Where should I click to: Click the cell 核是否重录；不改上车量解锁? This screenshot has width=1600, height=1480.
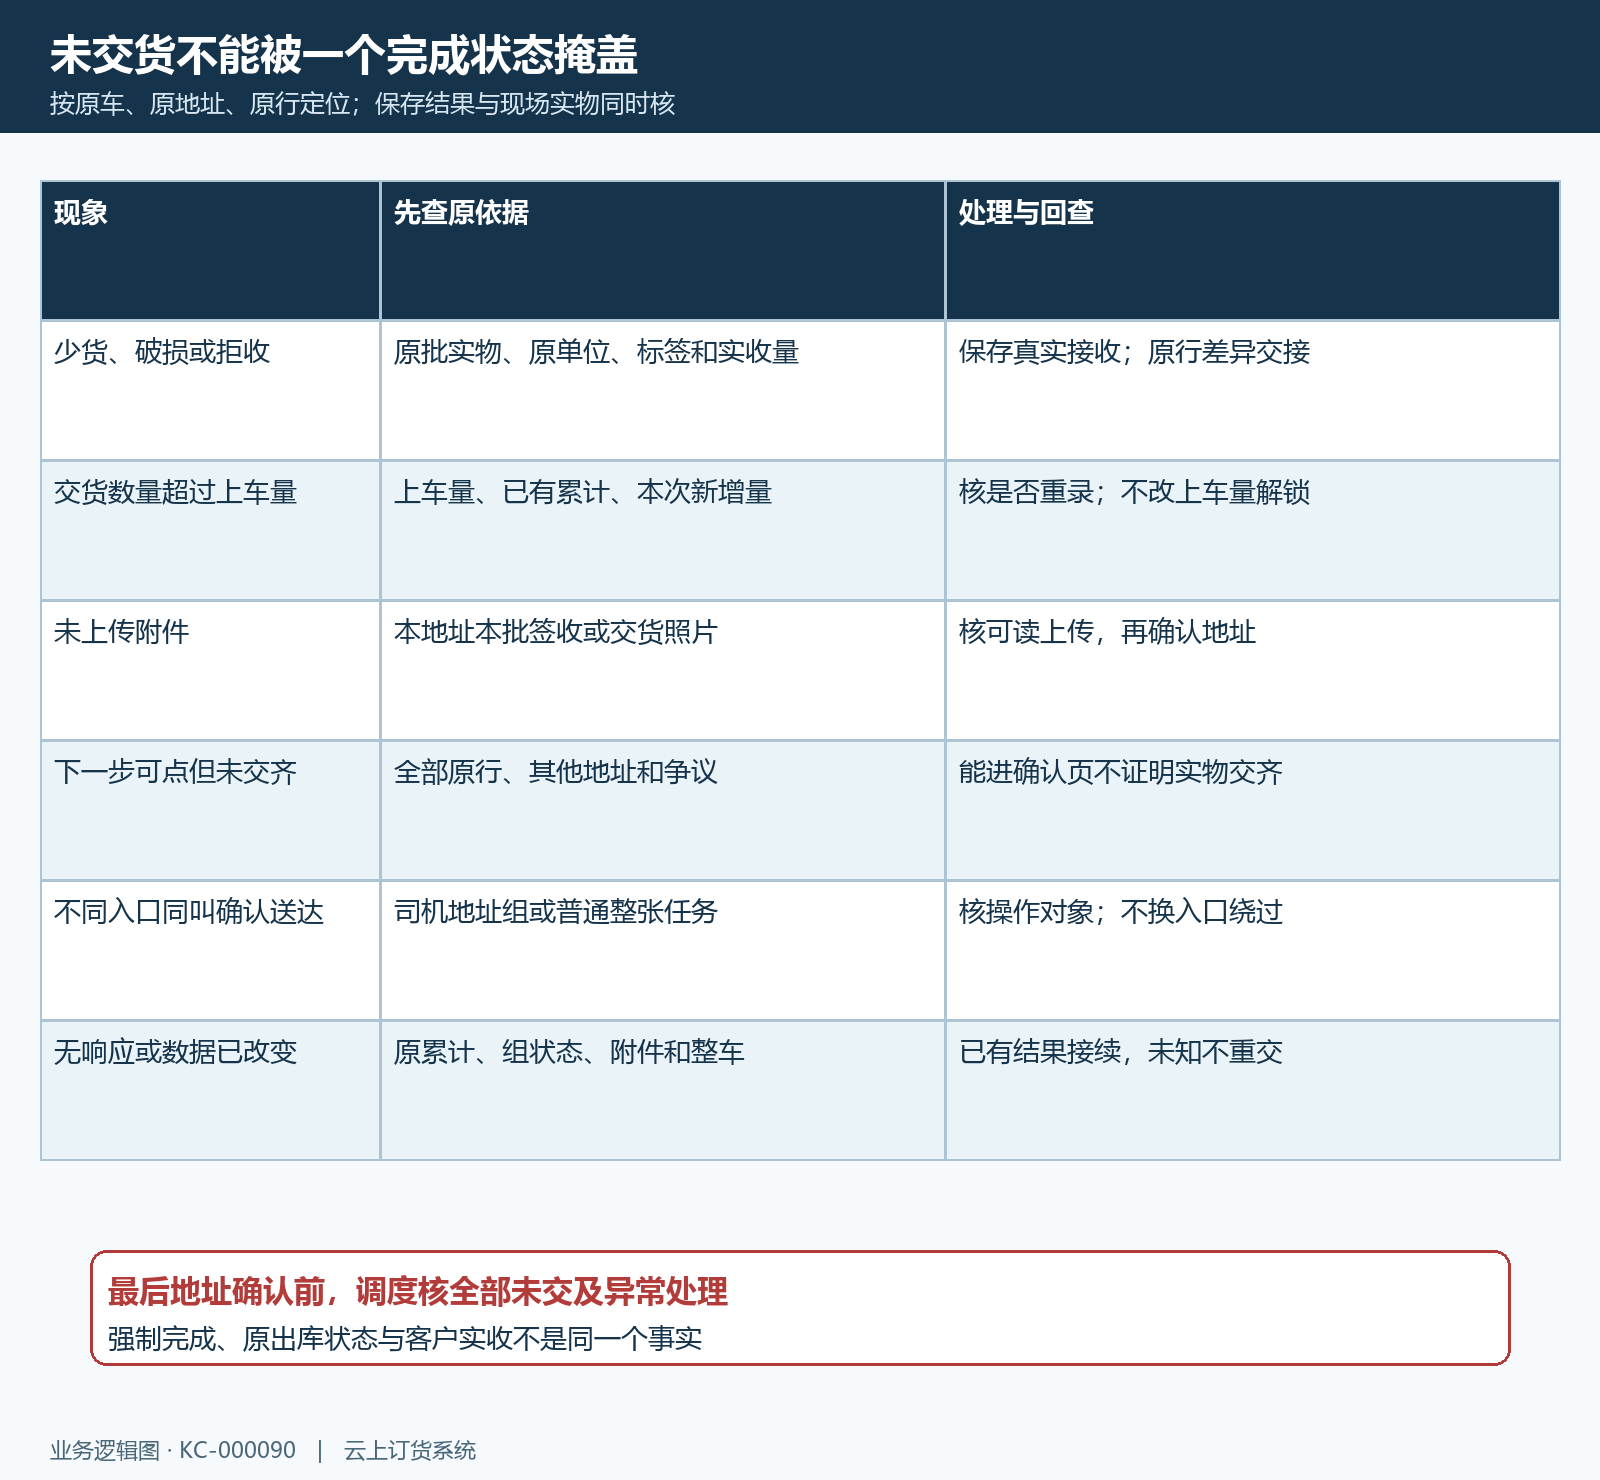pos(1252,531)
